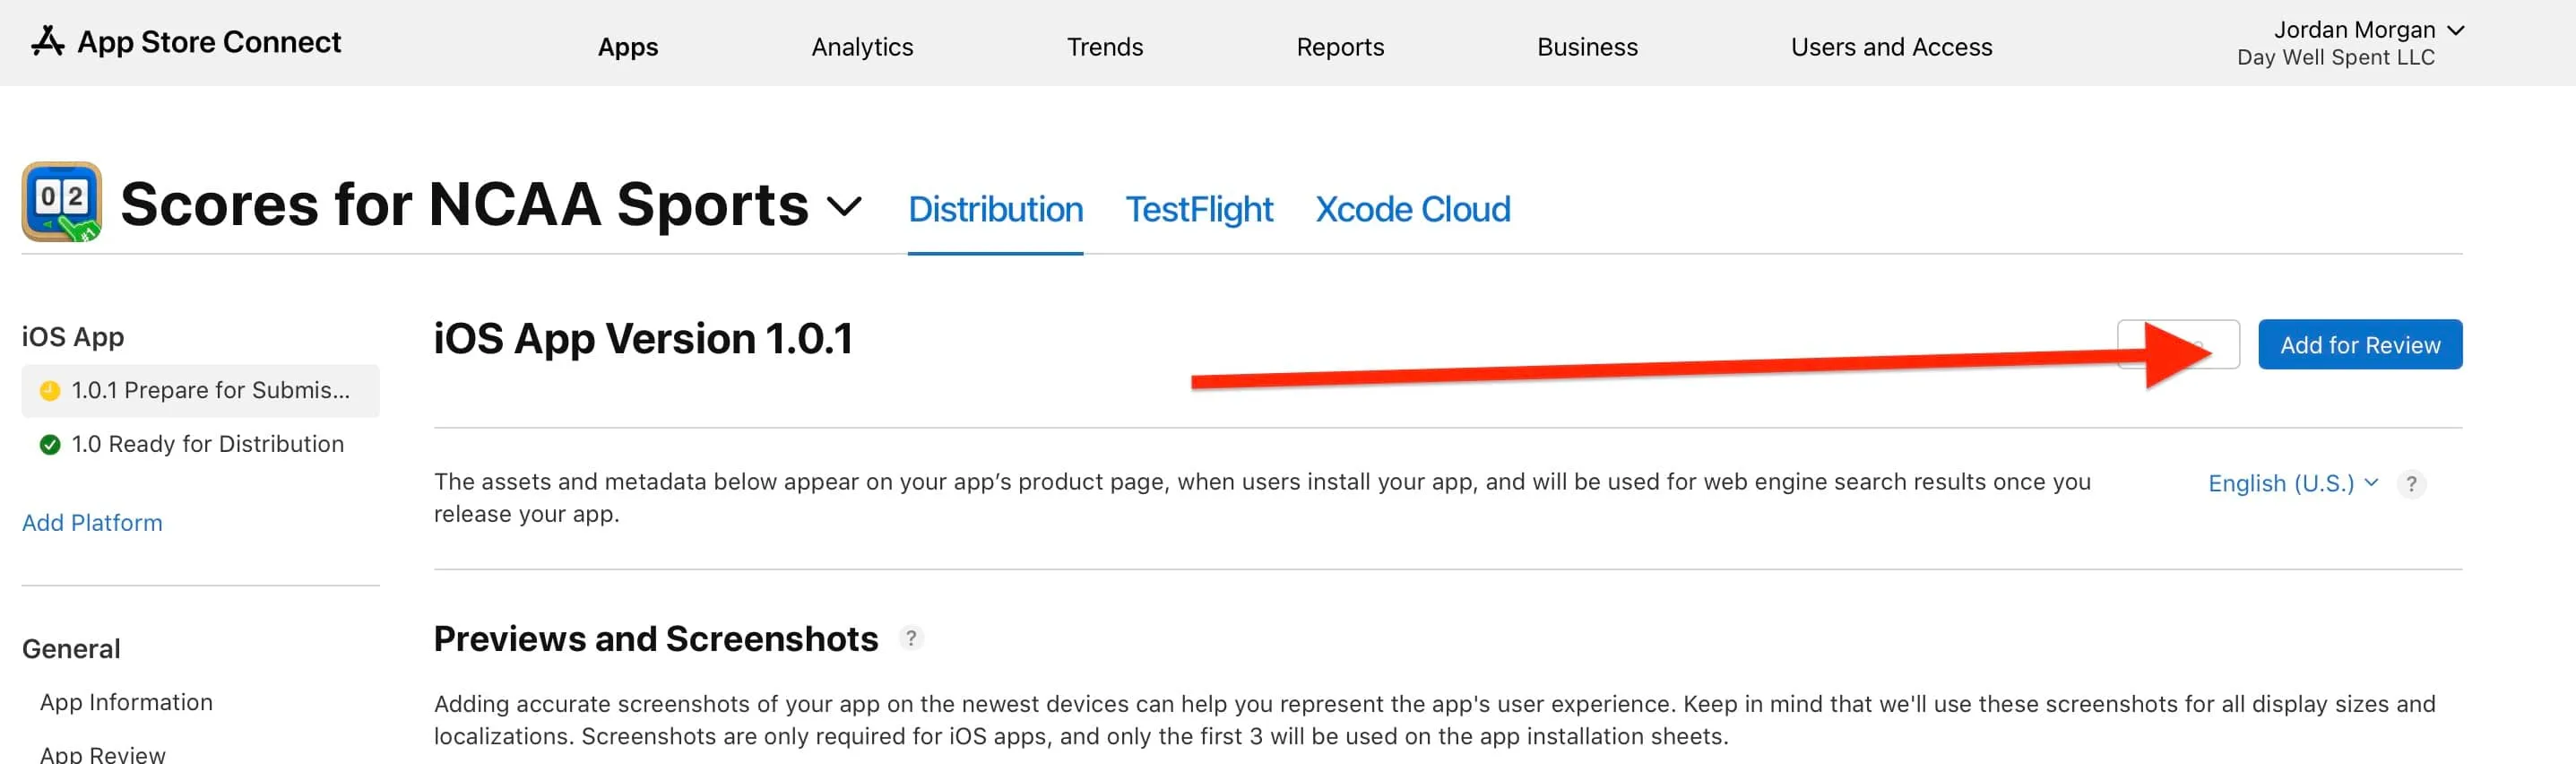Screen dimensions: 2576x764
Task: Click the button left of Add for Review
Action: pyautogui.click(x=2177, y=345)
